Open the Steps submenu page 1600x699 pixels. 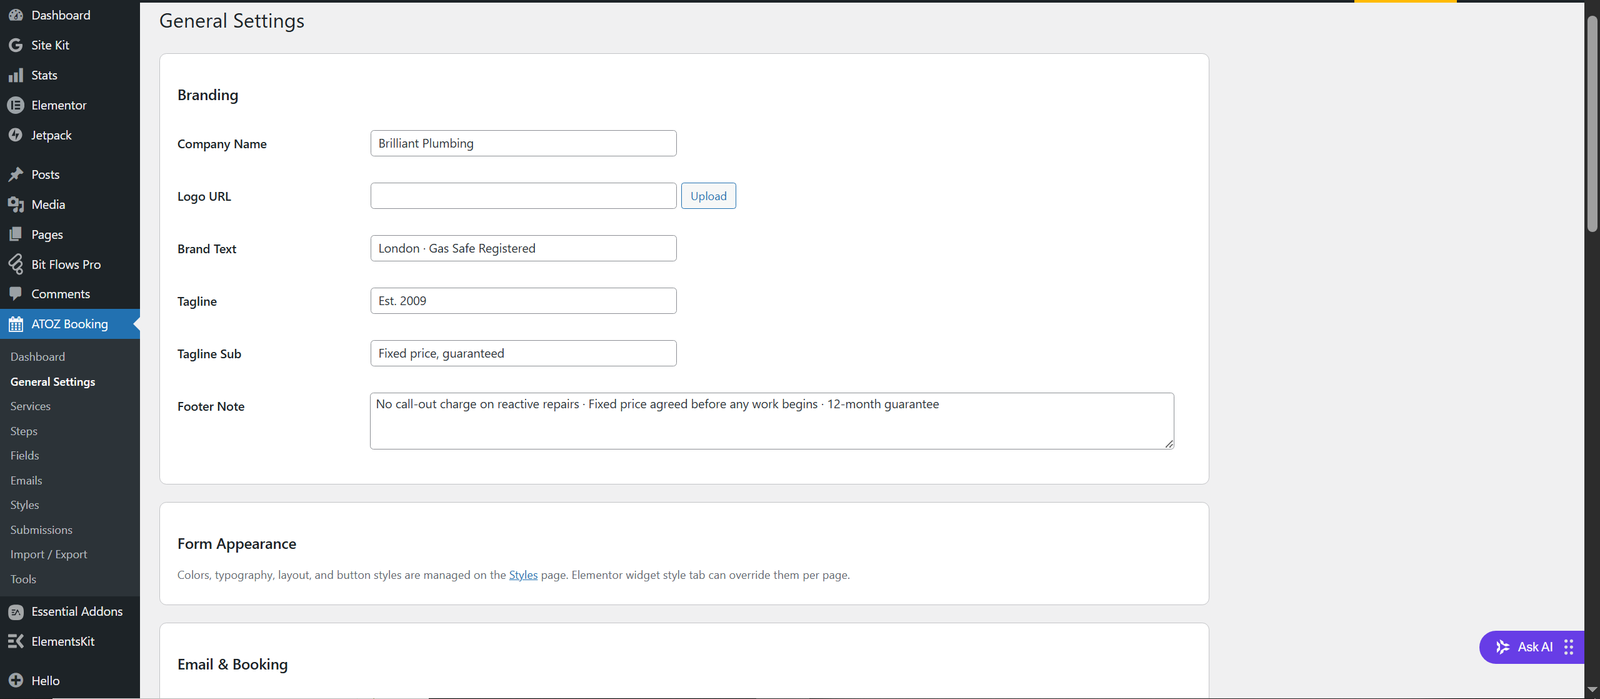coord(24,431)
